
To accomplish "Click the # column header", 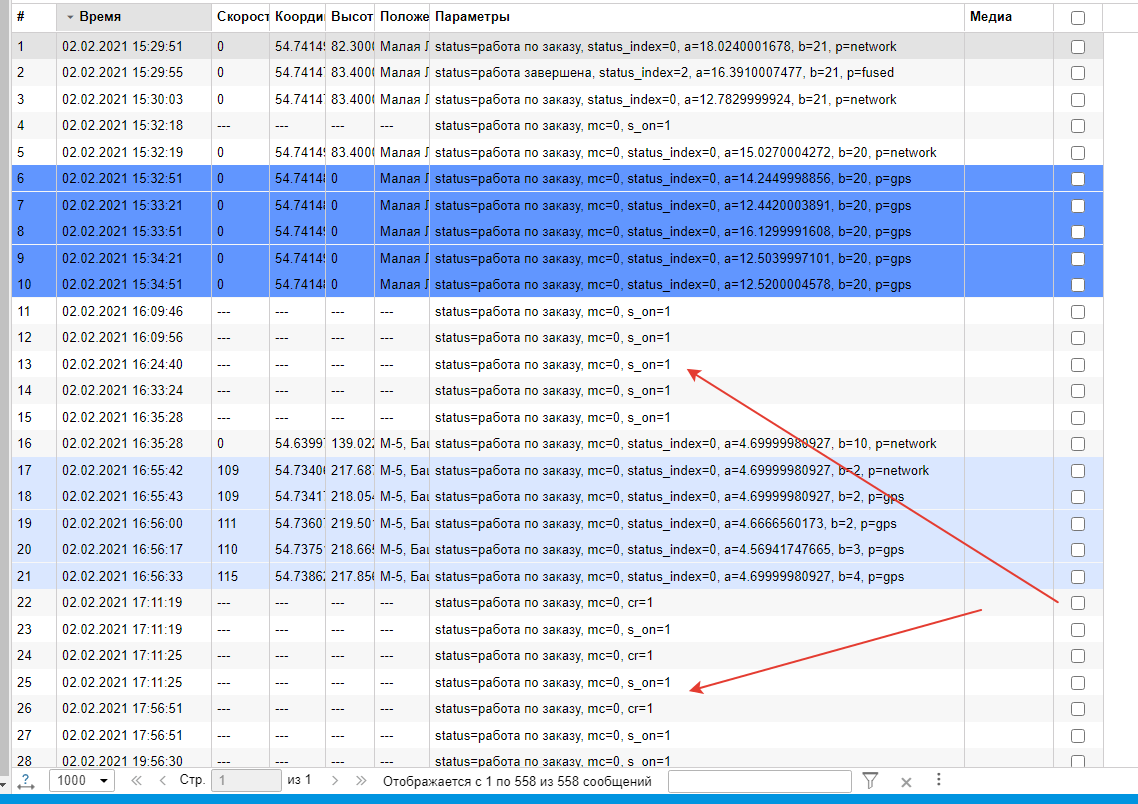I will click(x=21, y=17).
